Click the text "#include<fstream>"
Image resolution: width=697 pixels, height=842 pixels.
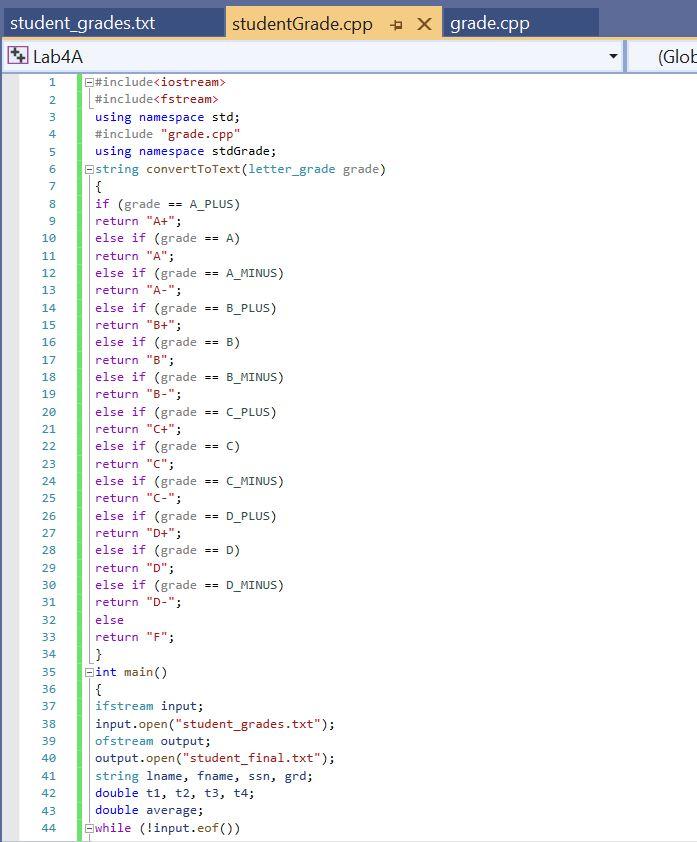(x=156, y=99)
